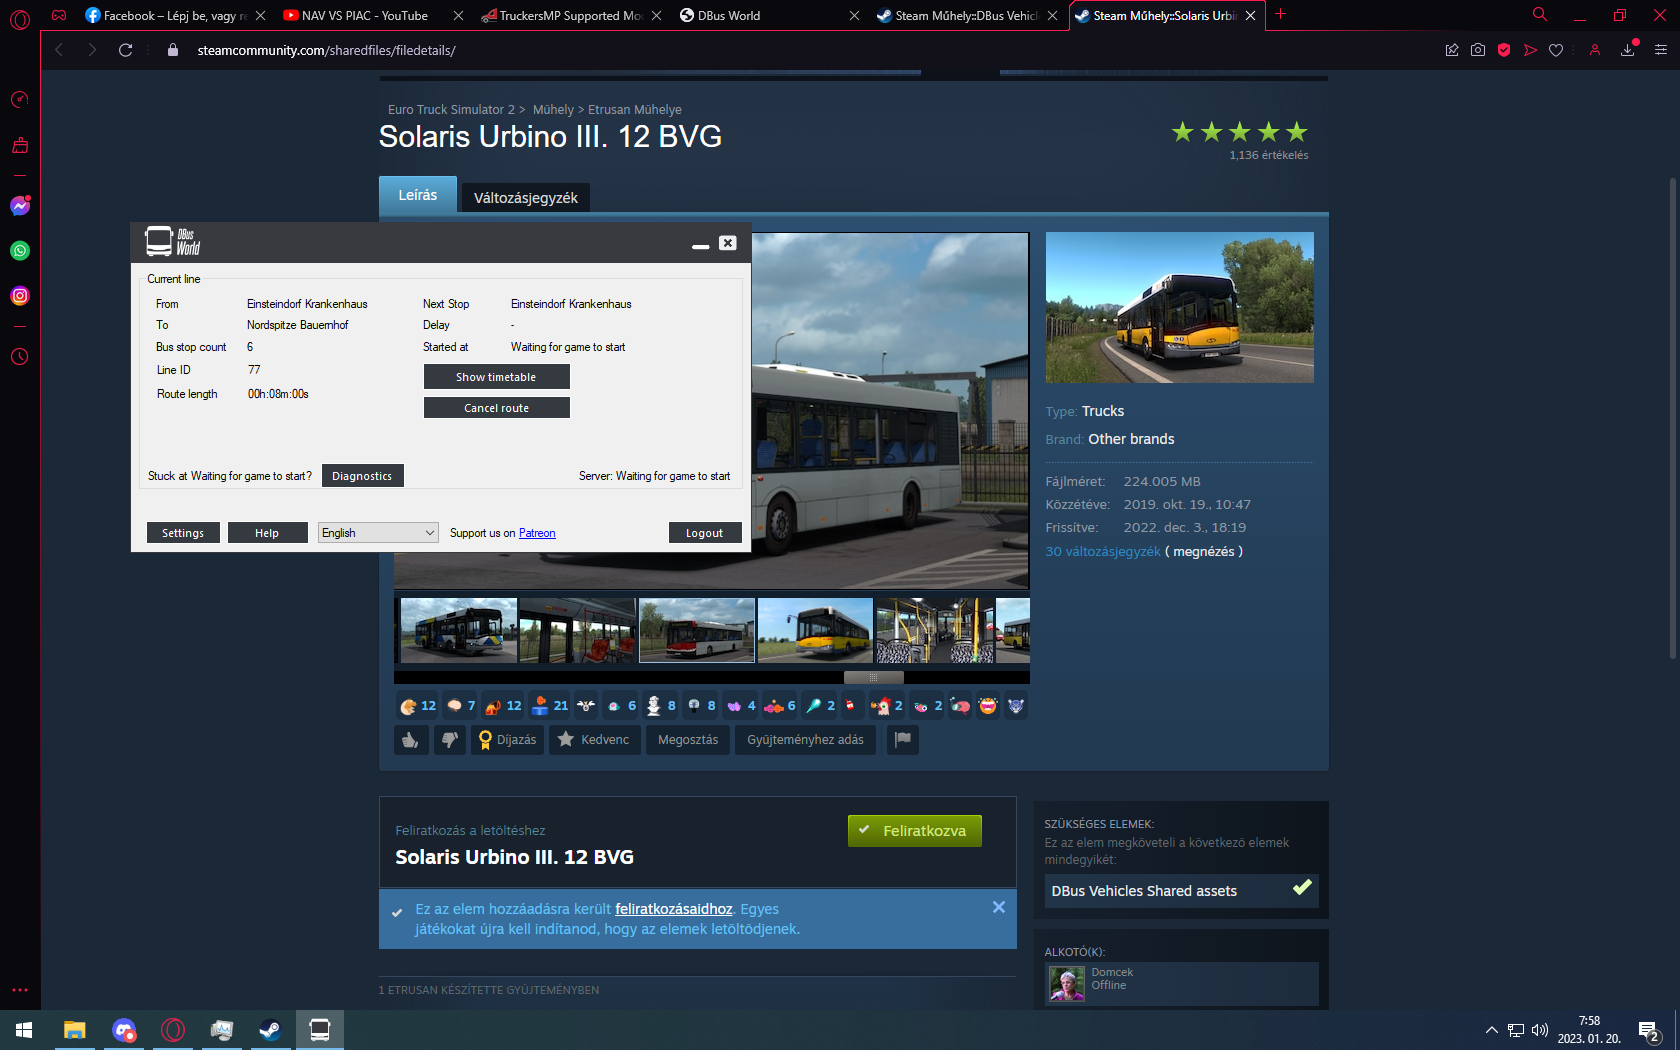Screen dimensions: 1680x1050
Task: Click the report flag icon
Action: point(903,740)
